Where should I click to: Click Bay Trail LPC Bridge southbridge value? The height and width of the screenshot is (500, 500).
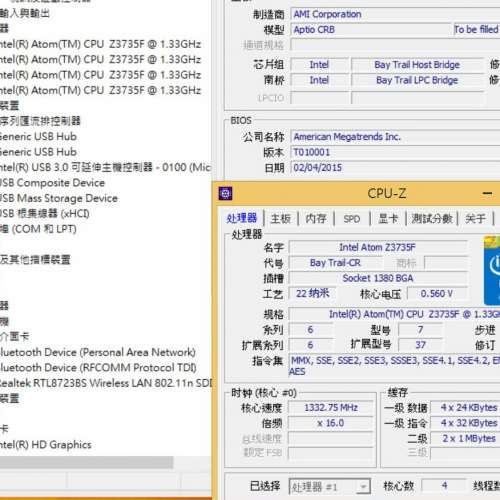pyautogui.click(x=417, y=80)
